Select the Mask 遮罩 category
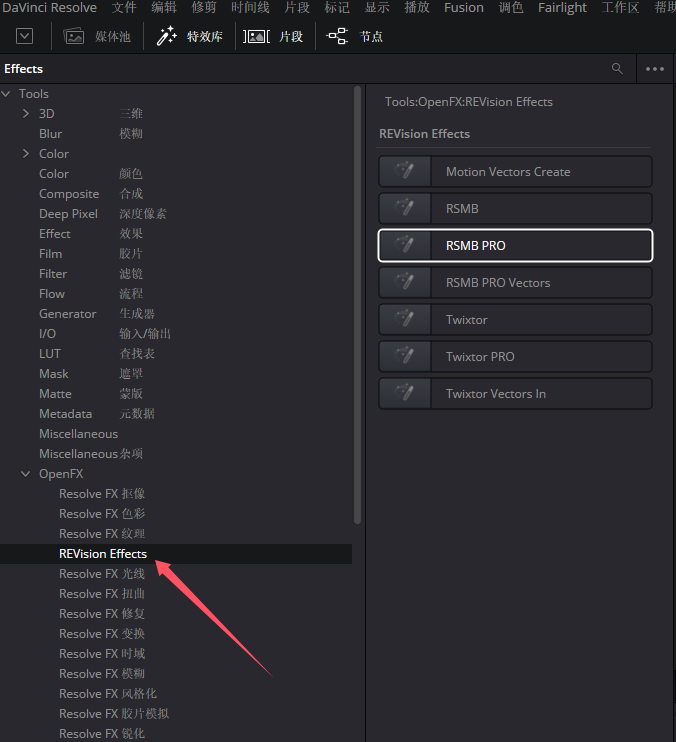Viewport: 676px width, 742px height. click(x=91, y=374)
